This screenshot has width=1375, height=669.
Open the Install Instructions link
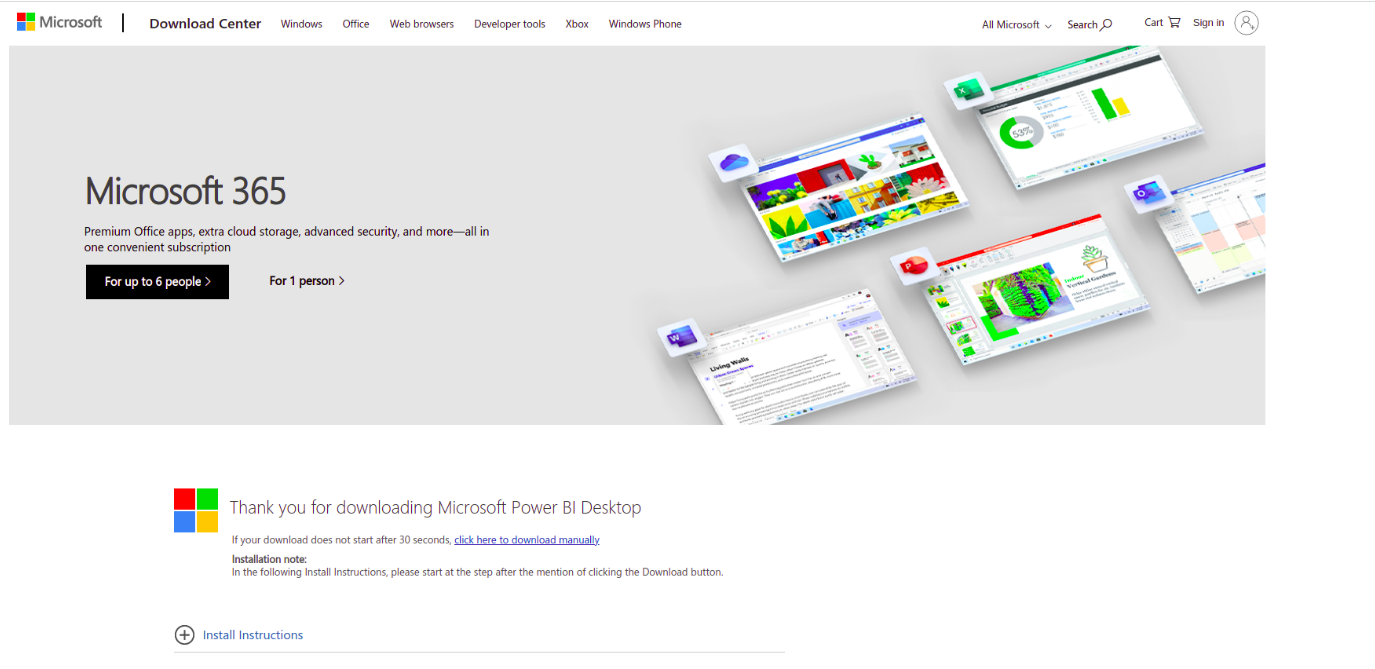[253, 635]
